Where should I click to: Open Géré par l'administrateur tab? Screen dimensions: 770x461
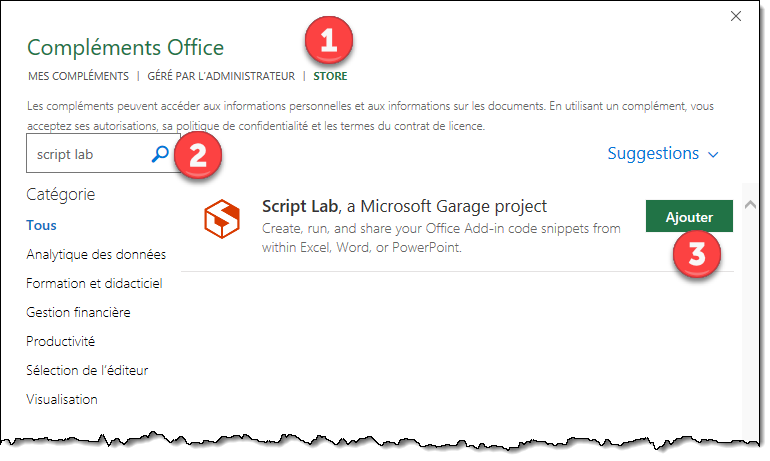pyautogui.click(x=221, y=76)
